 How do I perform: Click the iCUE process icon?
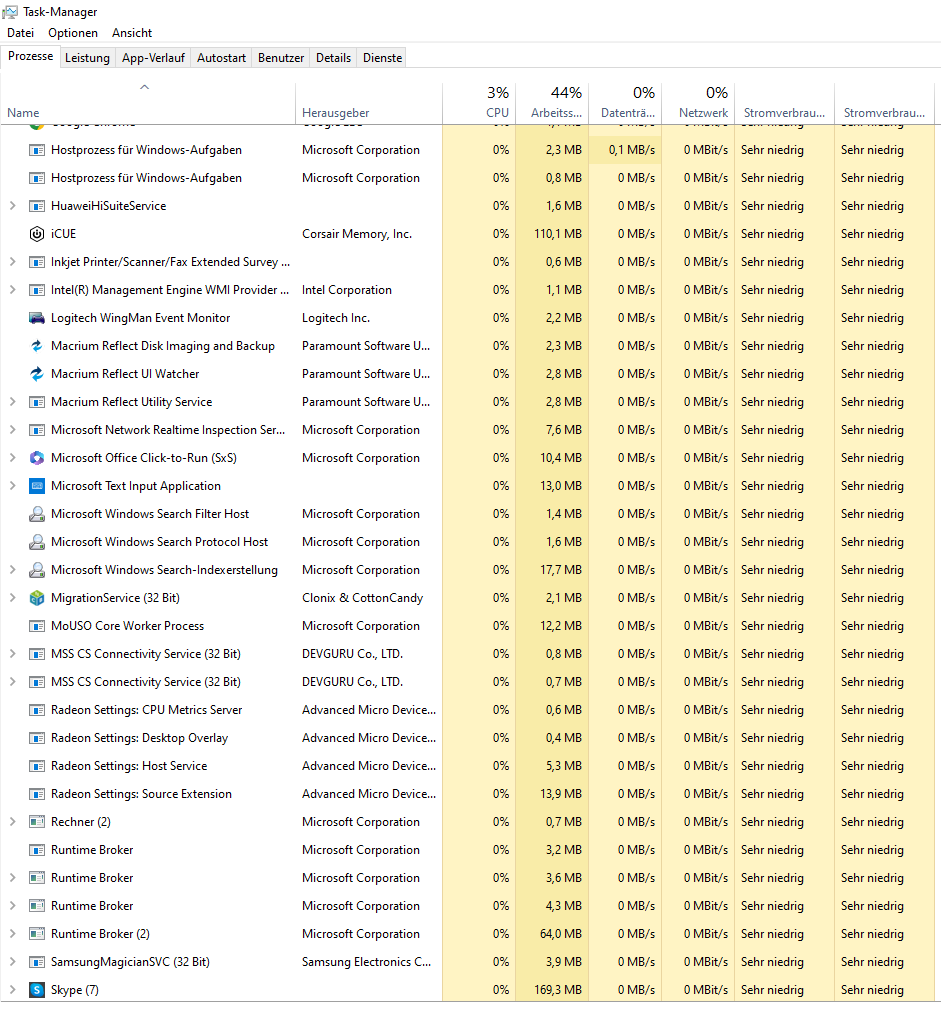click(37, 234)
